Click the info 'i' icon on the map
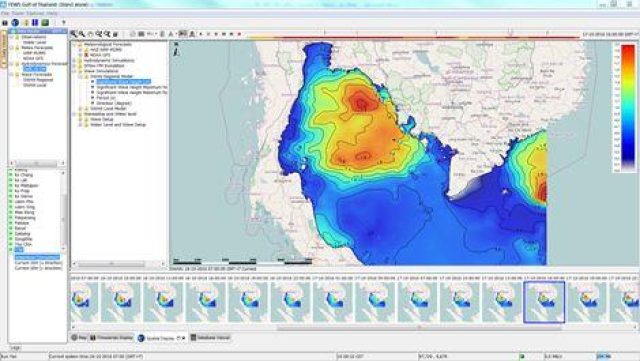The image size is (640, 361). [176, 51]
